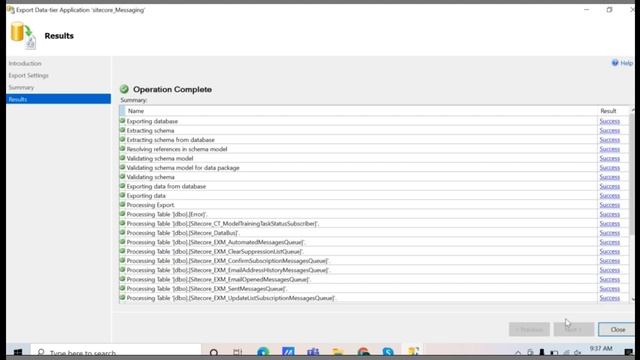
Task: Open Success link for Sitecore_EXM_ClearSuppressionListQueue table
Action: point(610,251)
